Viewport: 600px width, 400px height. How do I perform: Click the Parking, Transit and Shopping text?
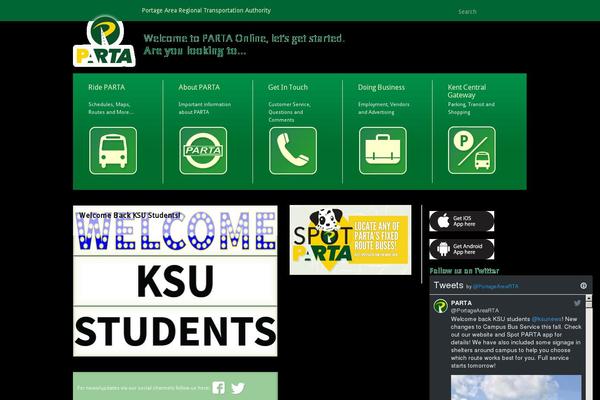pyautogui.click(x=471, y=108)
